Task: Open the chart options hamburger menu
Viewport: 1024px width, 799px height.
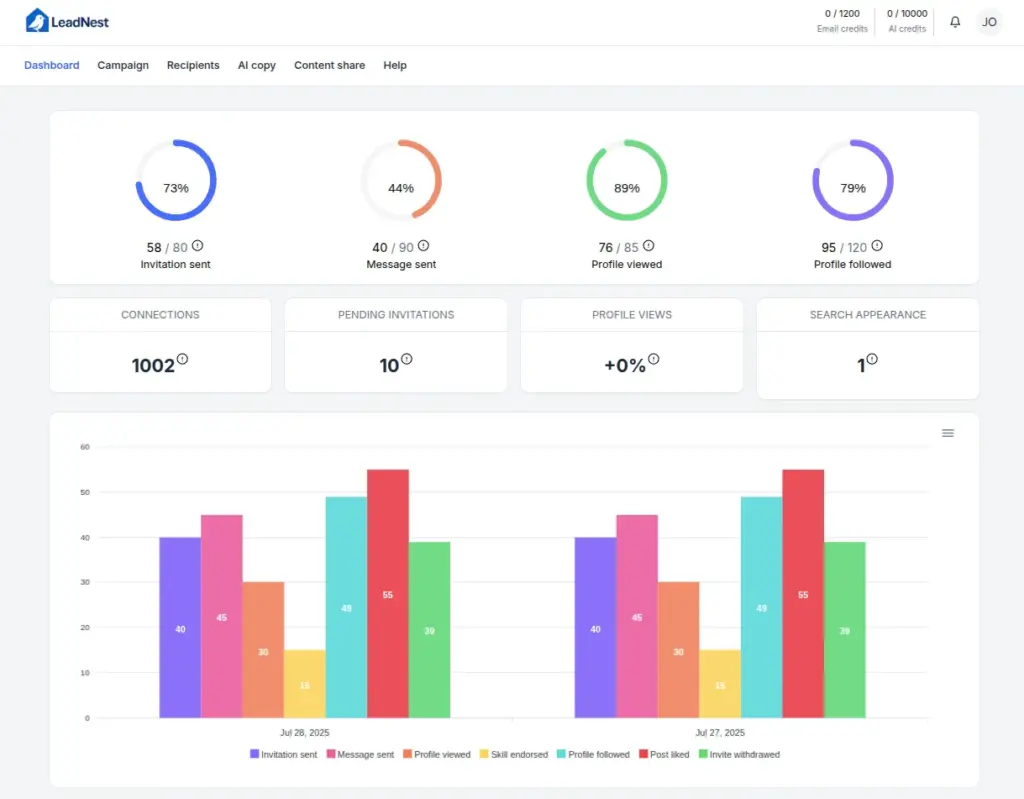Action: point(948,433)
